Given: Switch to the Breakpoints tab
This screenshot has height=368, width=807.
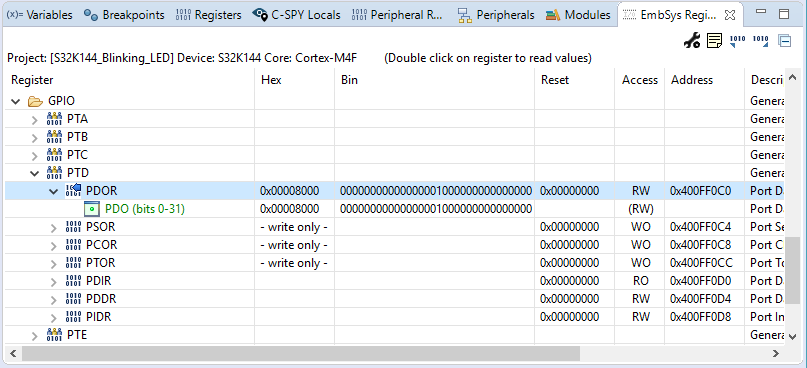Looking at the screenshot, I should click(x=124, y=15).
